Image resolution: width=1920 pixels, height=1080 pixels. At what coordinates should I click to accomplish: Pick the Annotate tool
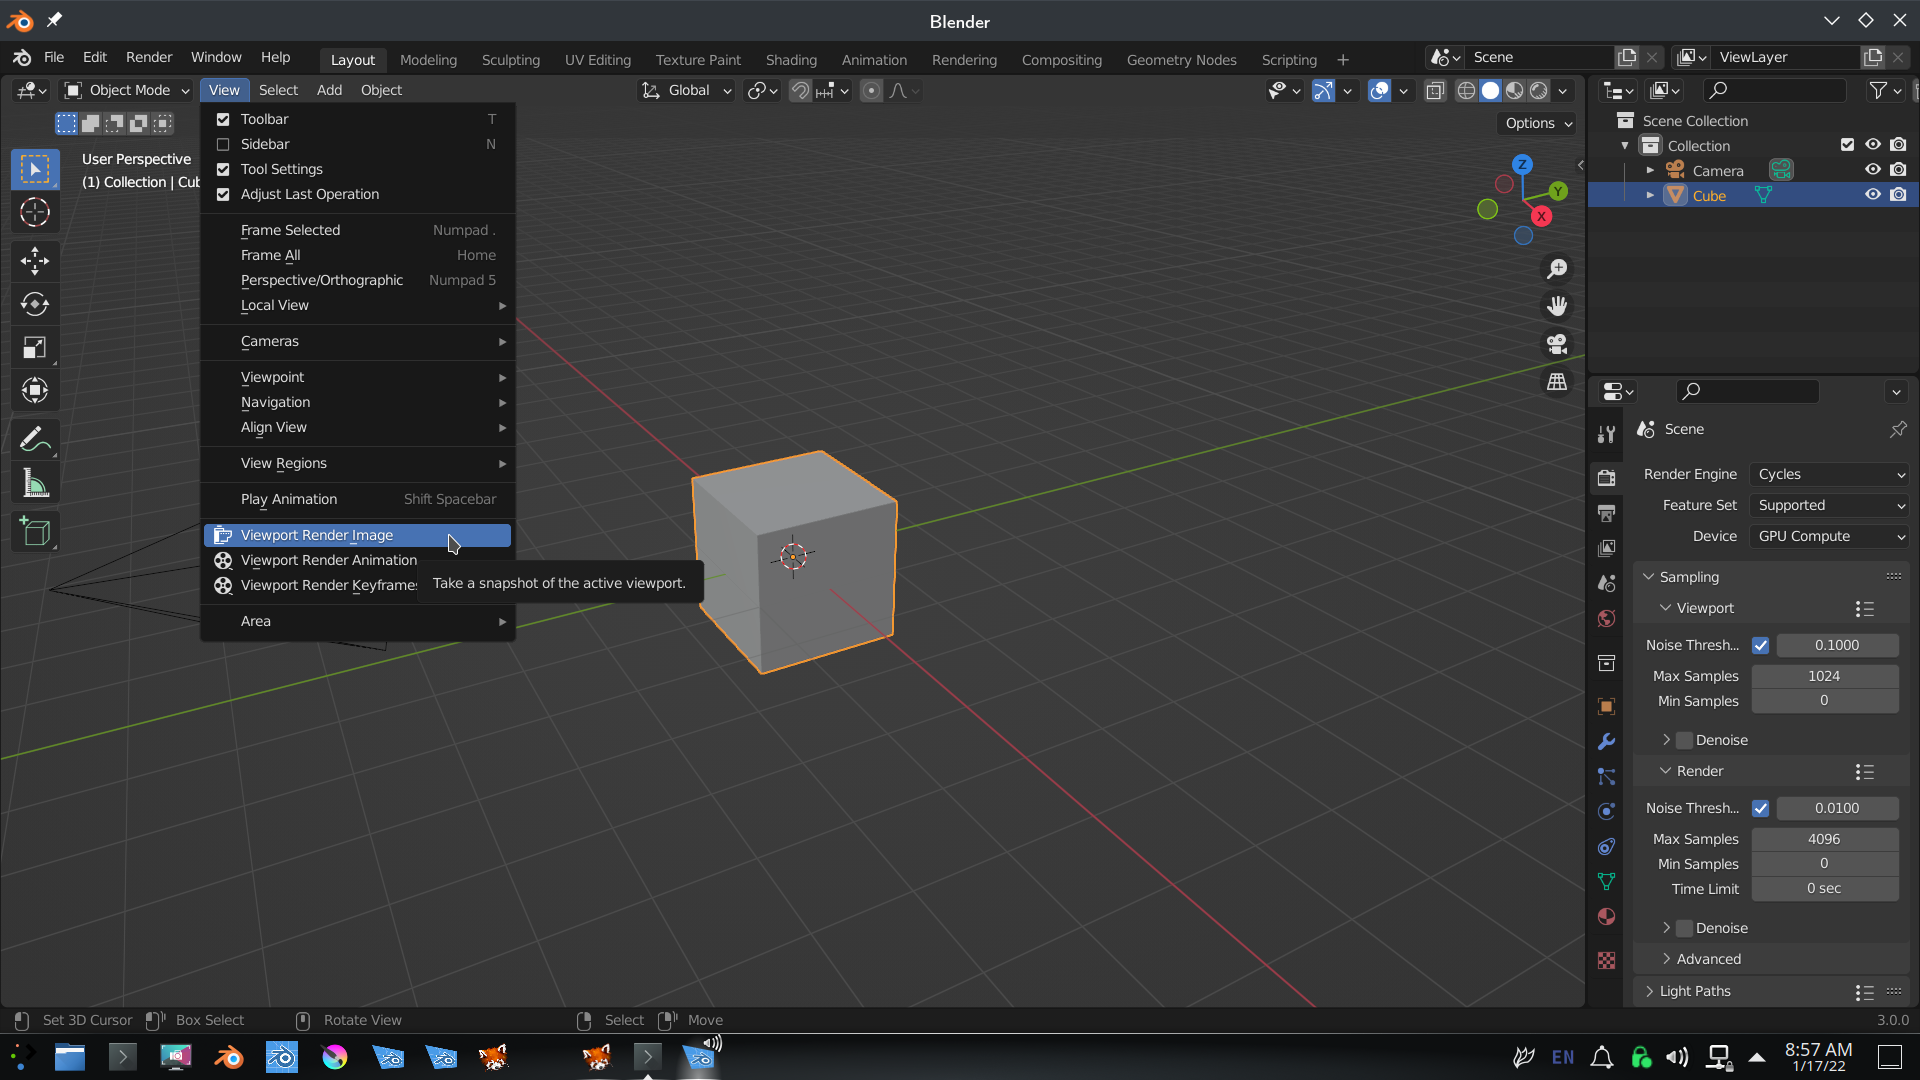pyautogui.click(x=35, y=439)
